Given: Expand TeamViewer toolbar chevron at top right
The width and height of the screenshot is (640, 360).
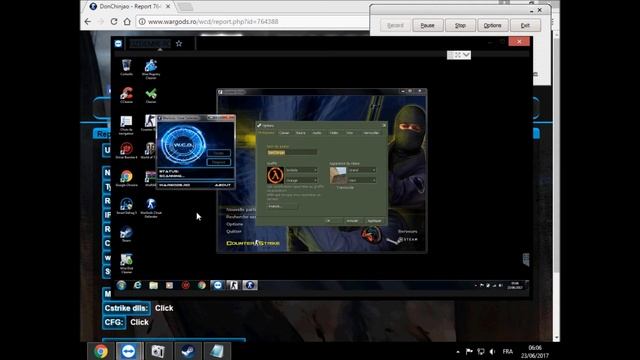Looking at the screenshot, I should (x=467, y=55).
